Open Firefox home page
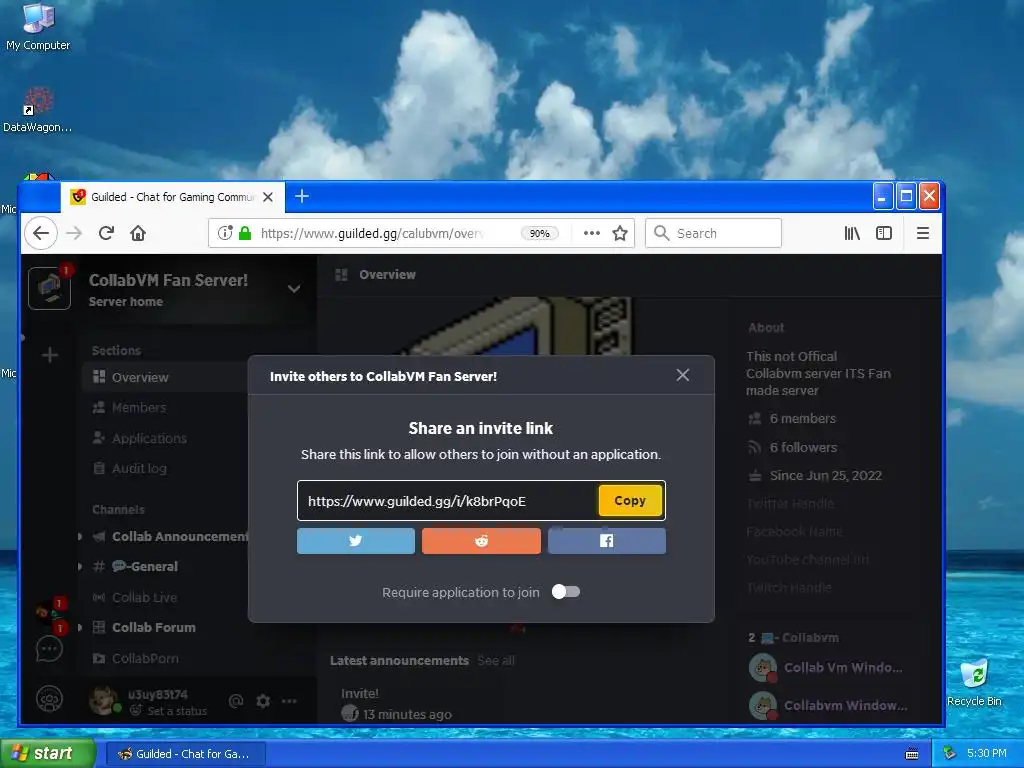The height and width of the screenshot is (768, 1024). pyautogui.click(x=138, y=233)
